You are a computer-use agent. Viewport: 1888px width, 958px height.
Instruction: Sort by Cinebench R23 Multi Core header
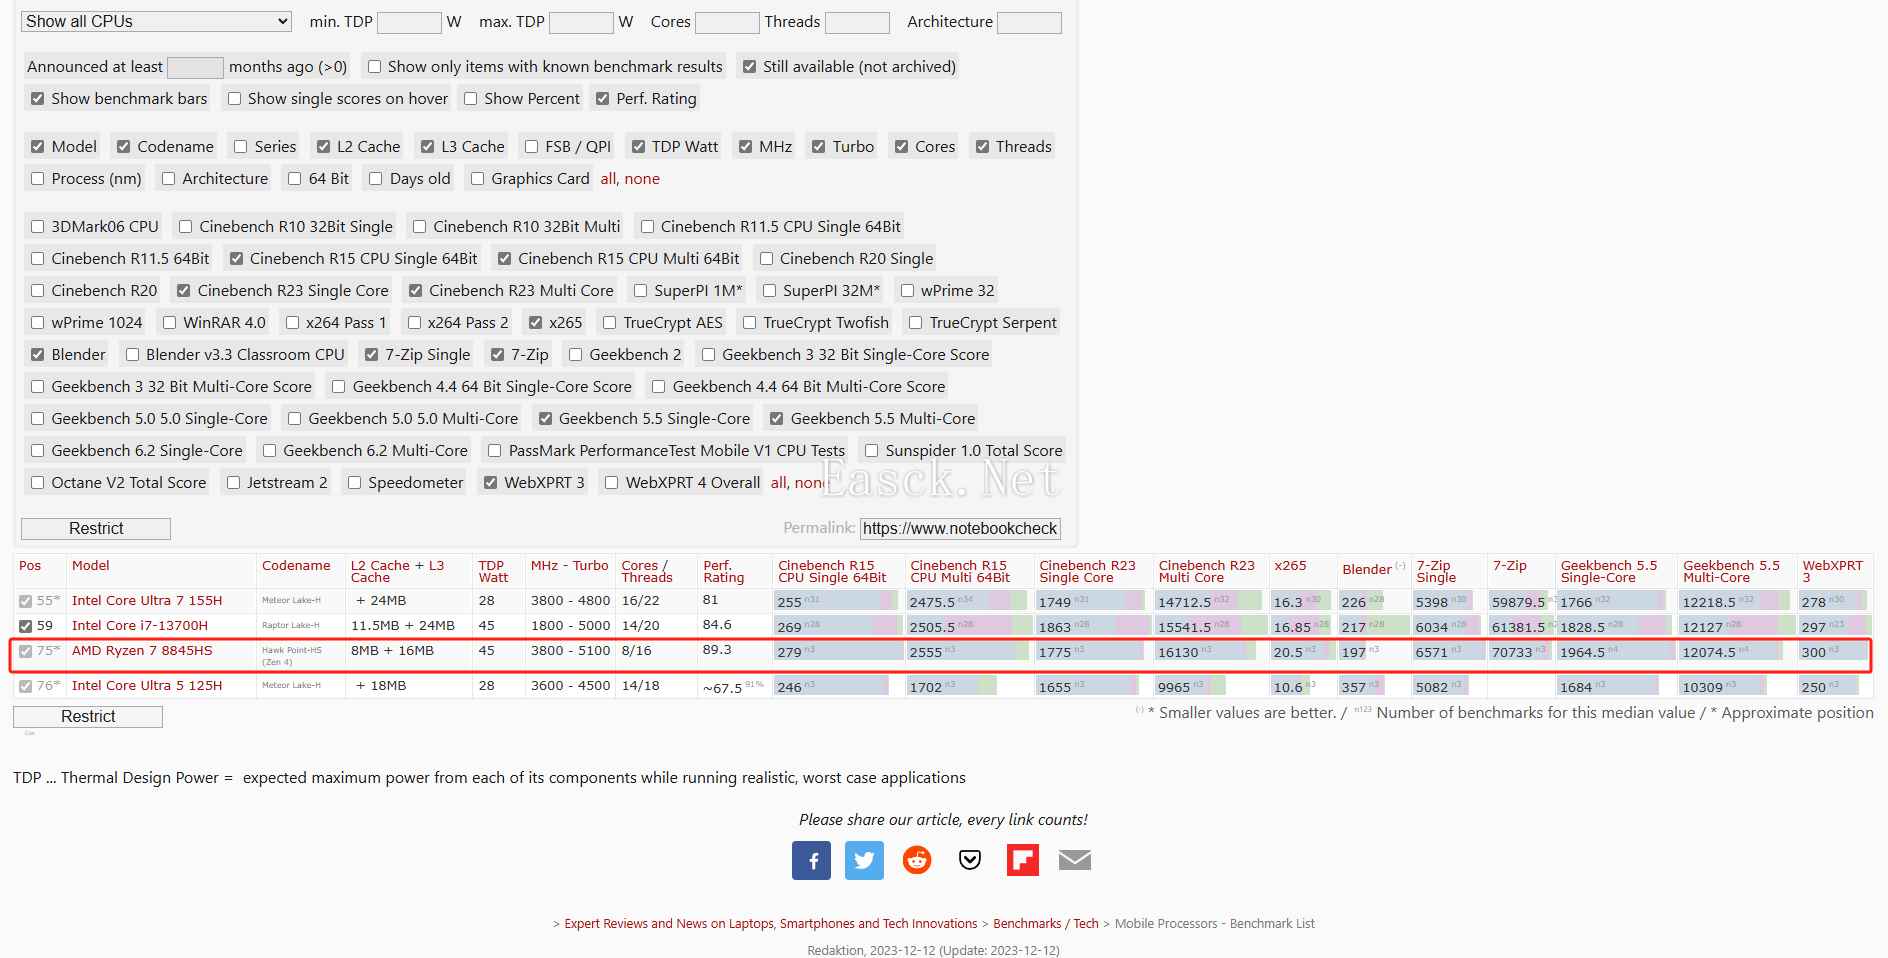pyautogui.click(x=1206, y=571)
